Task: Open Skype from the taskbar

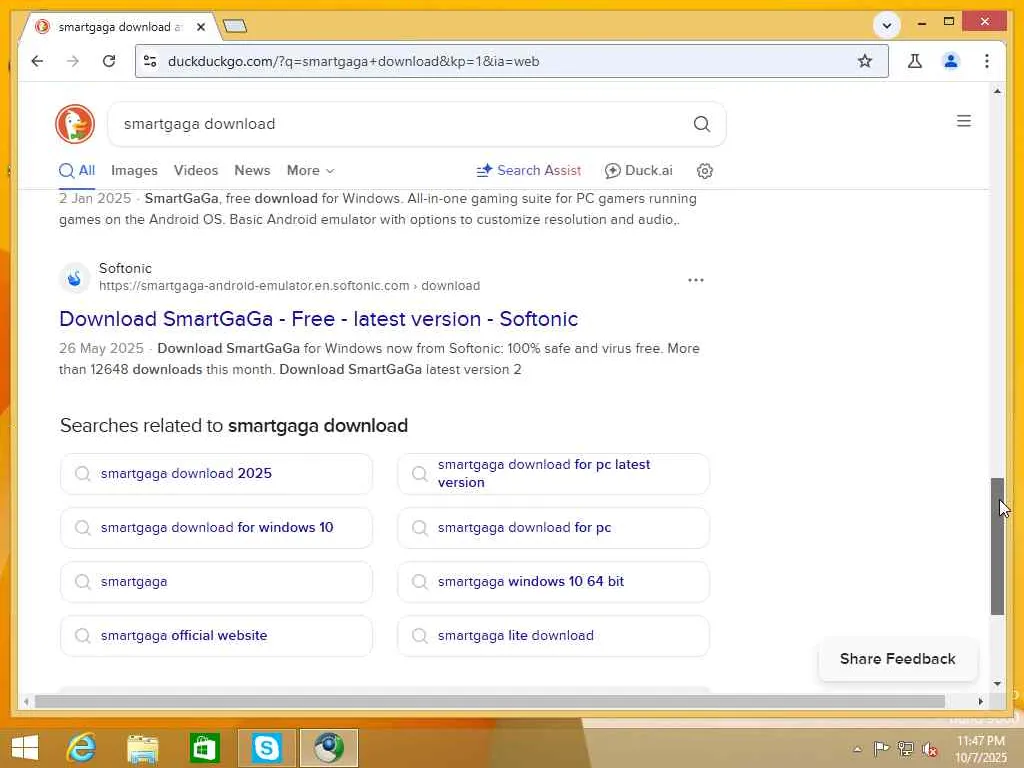Action: [266, 747]
